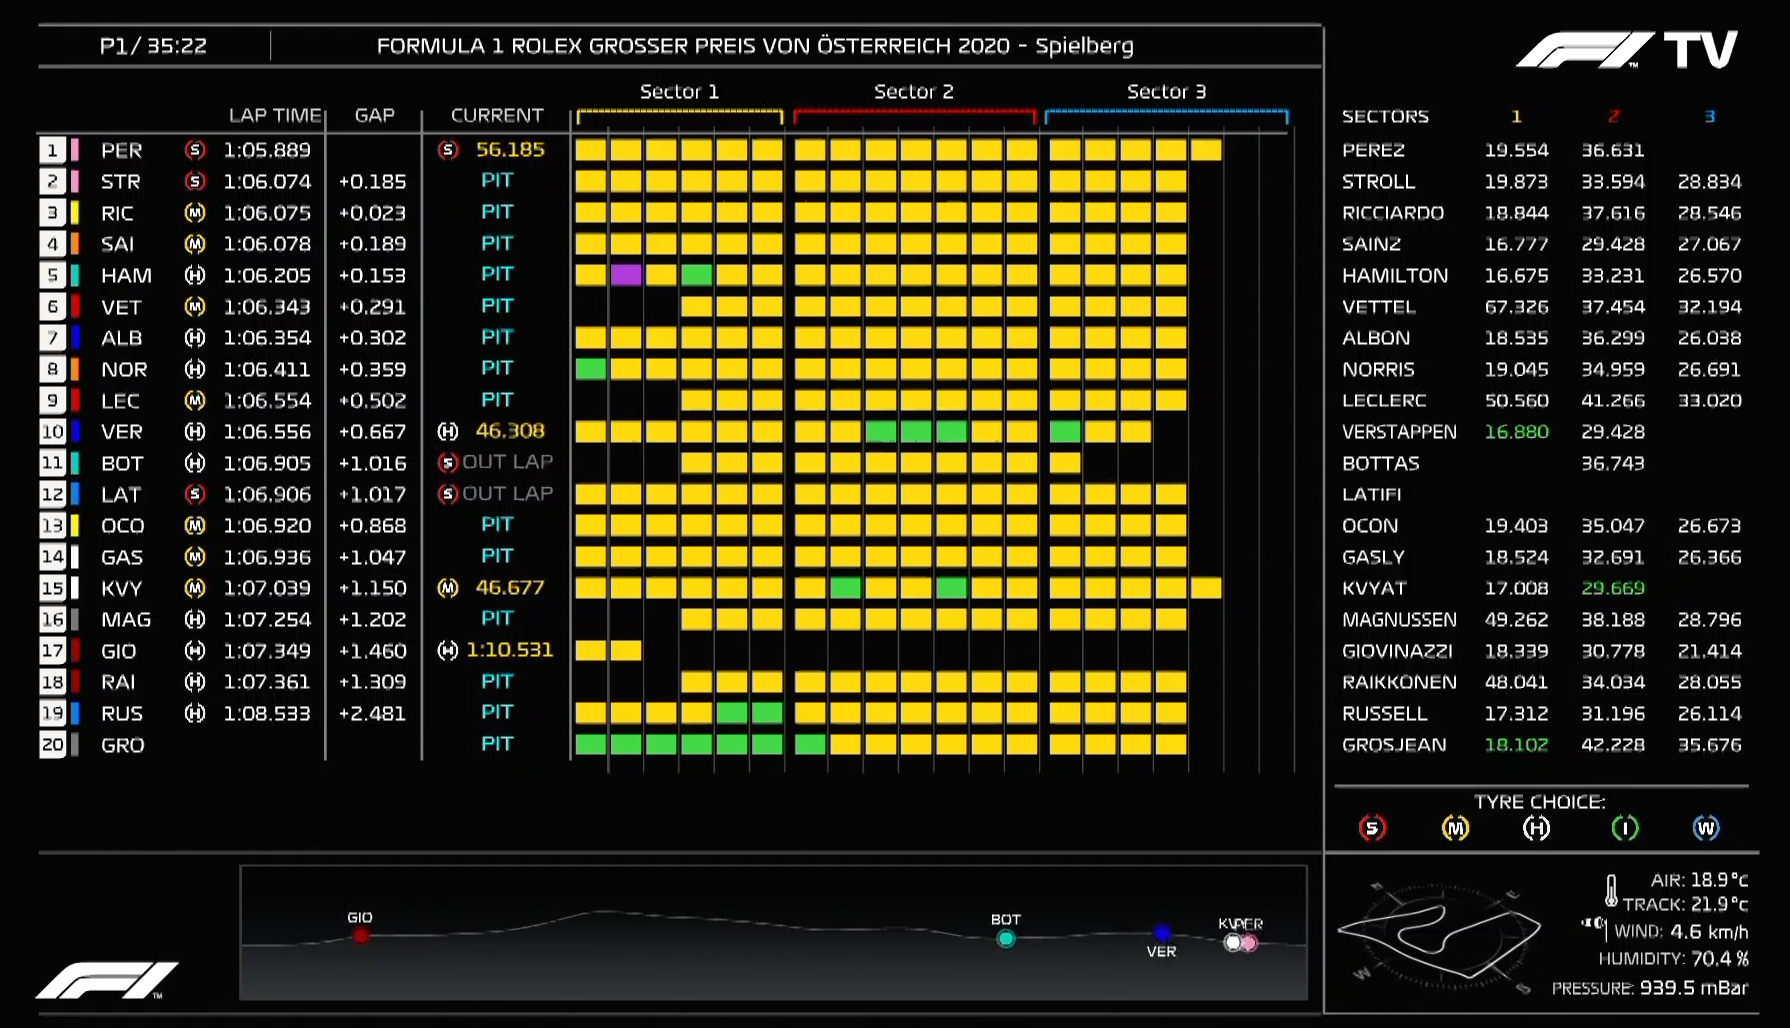Click the P1 / 35:22 session timer
Screen dimensions: 1790x1028
tap(153, 46)
